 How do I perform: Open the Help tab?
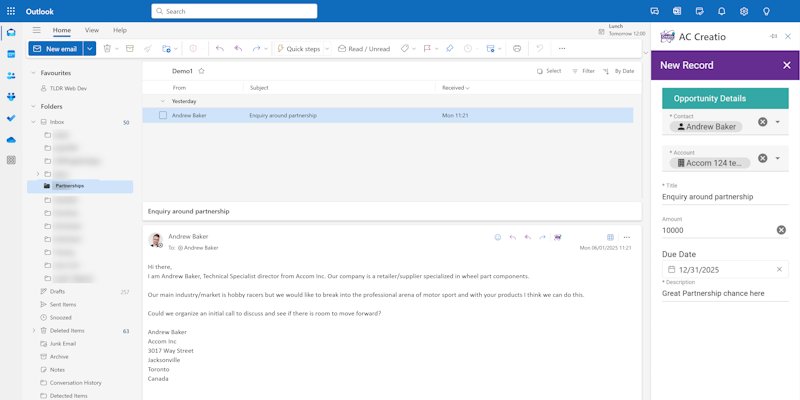120,31
